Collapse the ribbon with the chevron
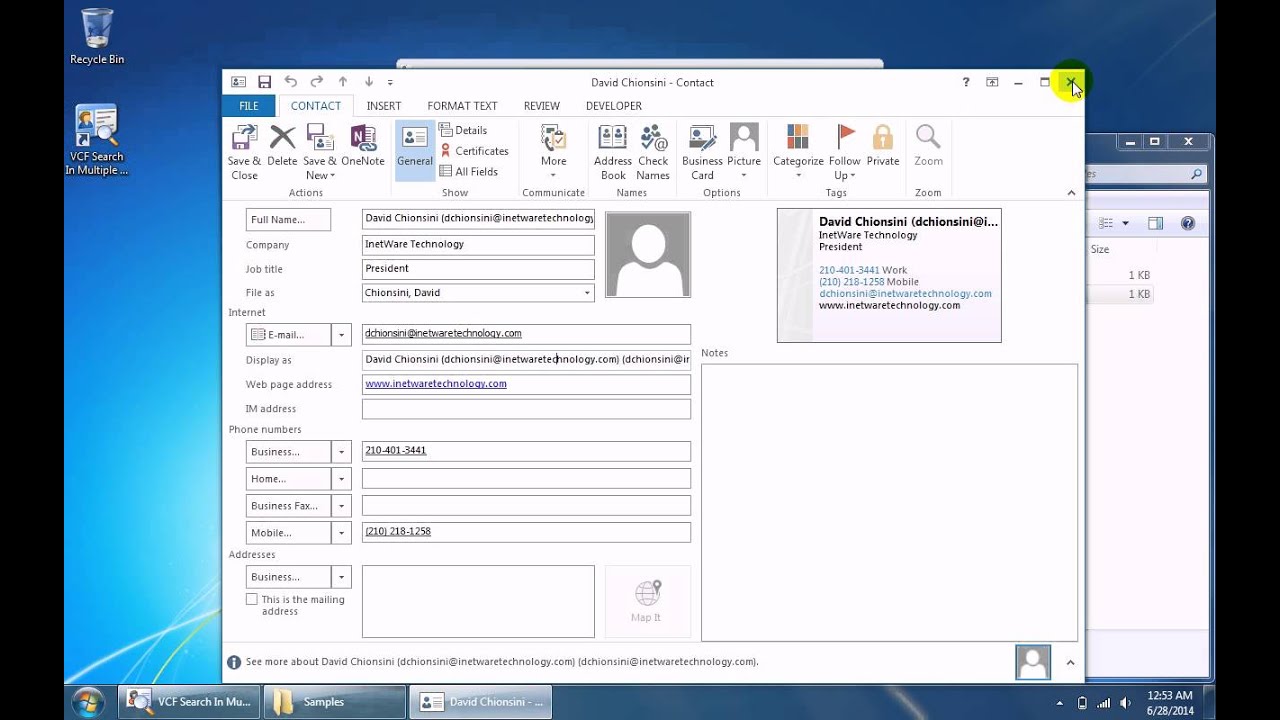Screen dimensions: 1280x720 [x=1071, y=193]
